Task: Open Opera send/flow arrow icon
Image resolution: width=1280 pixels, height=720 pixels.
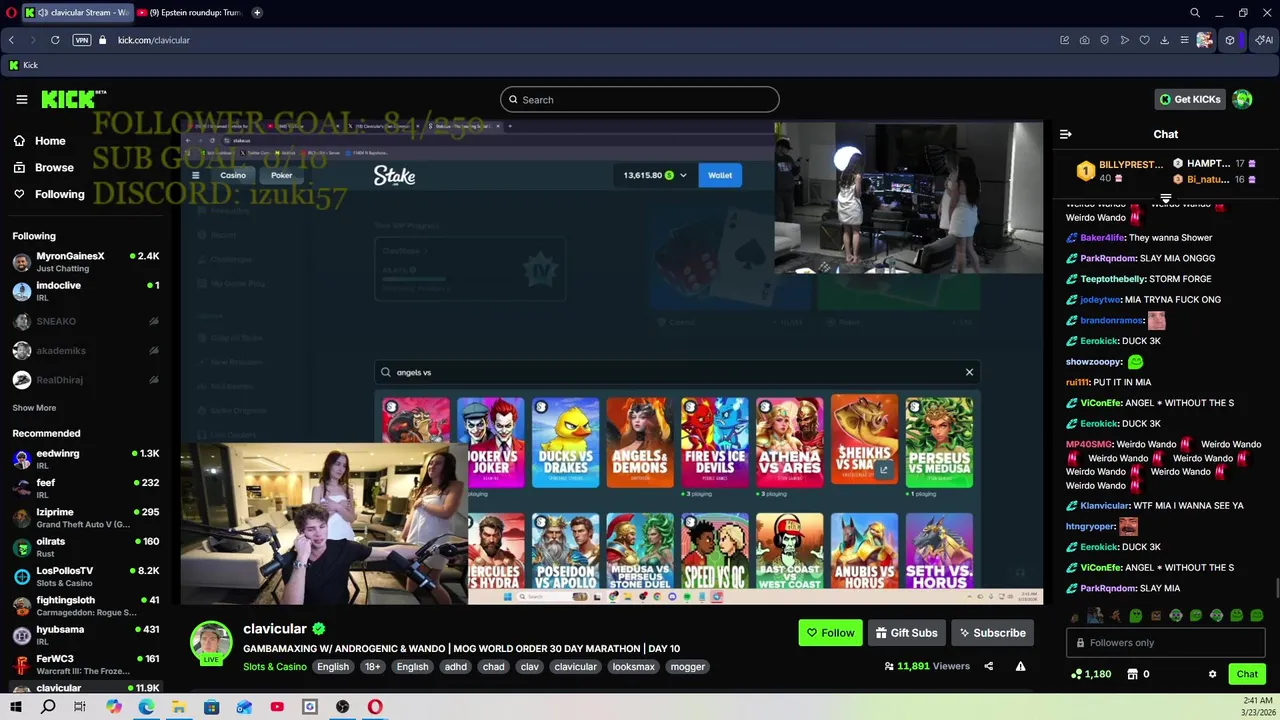Action: tap(1125, 40)
